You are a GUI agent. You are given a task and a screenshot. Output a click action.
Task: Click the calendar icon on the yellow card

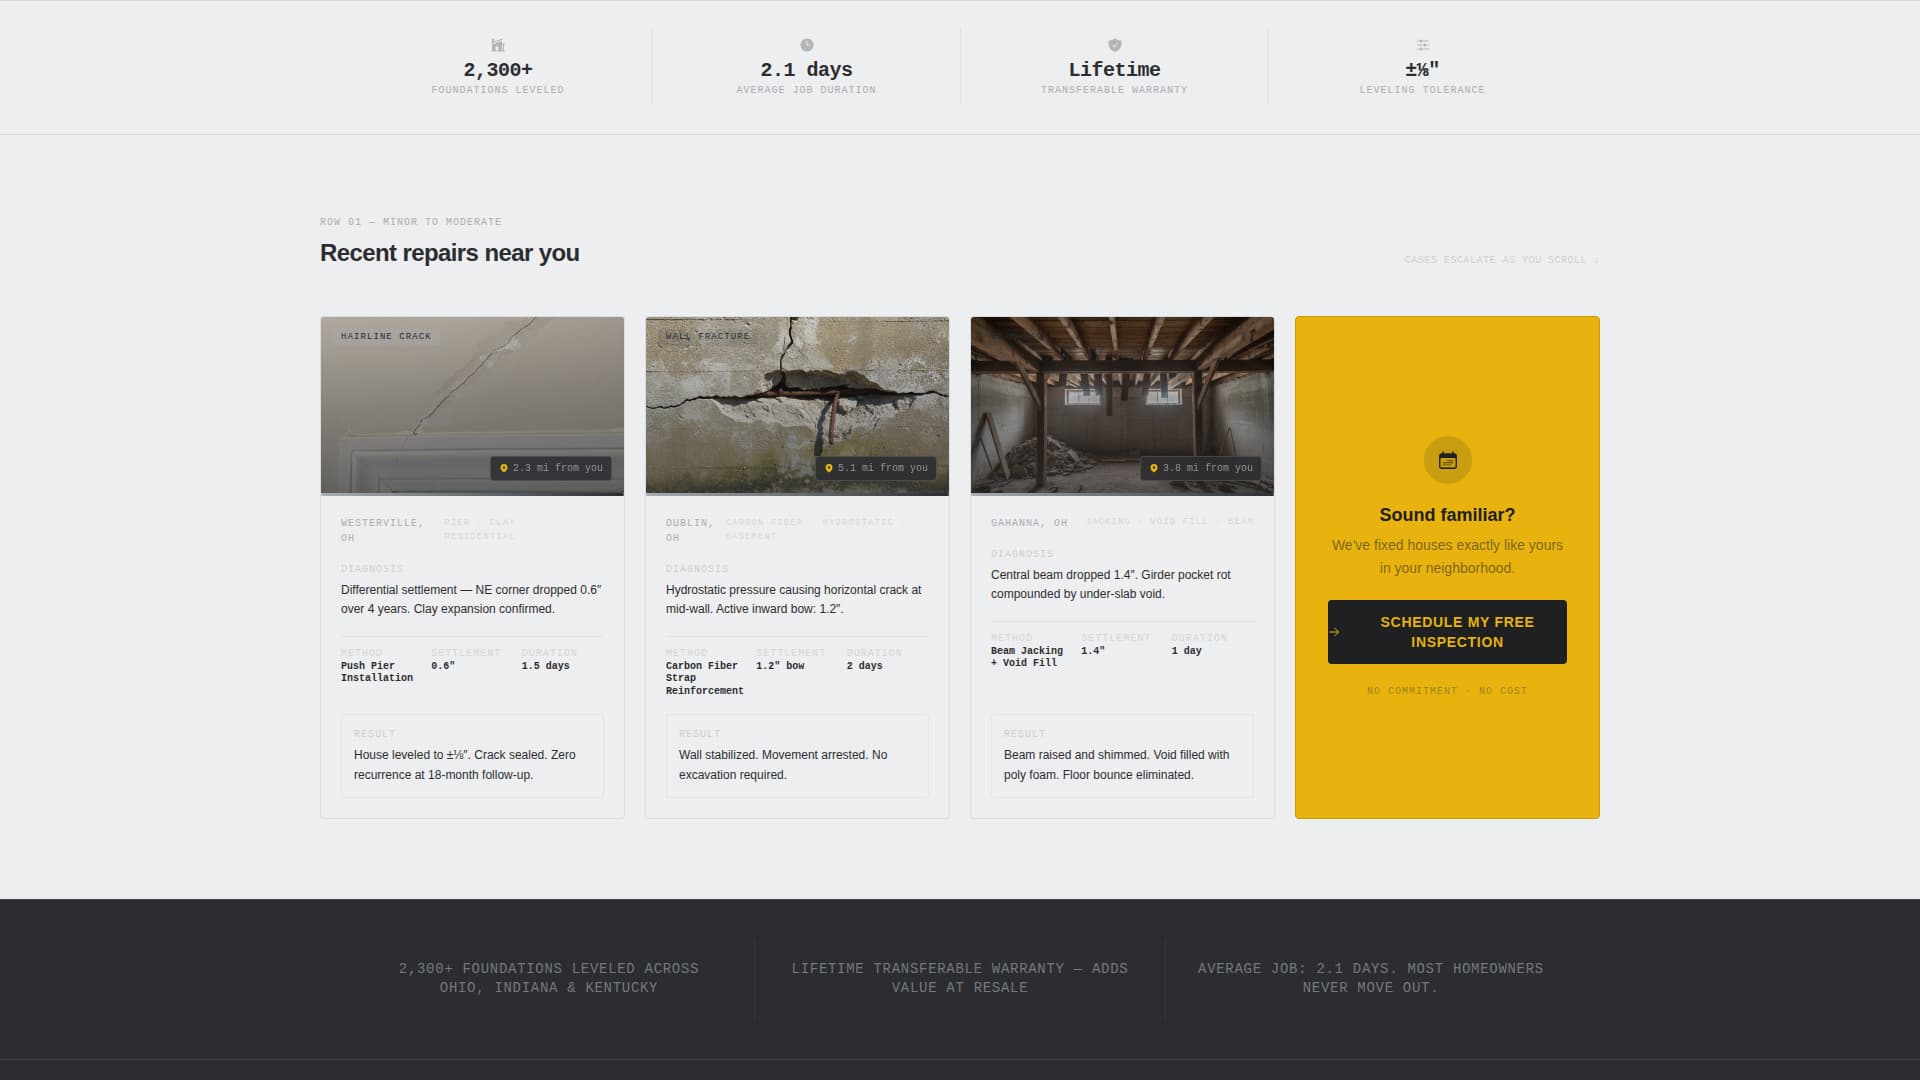(x=1447, y=460)
